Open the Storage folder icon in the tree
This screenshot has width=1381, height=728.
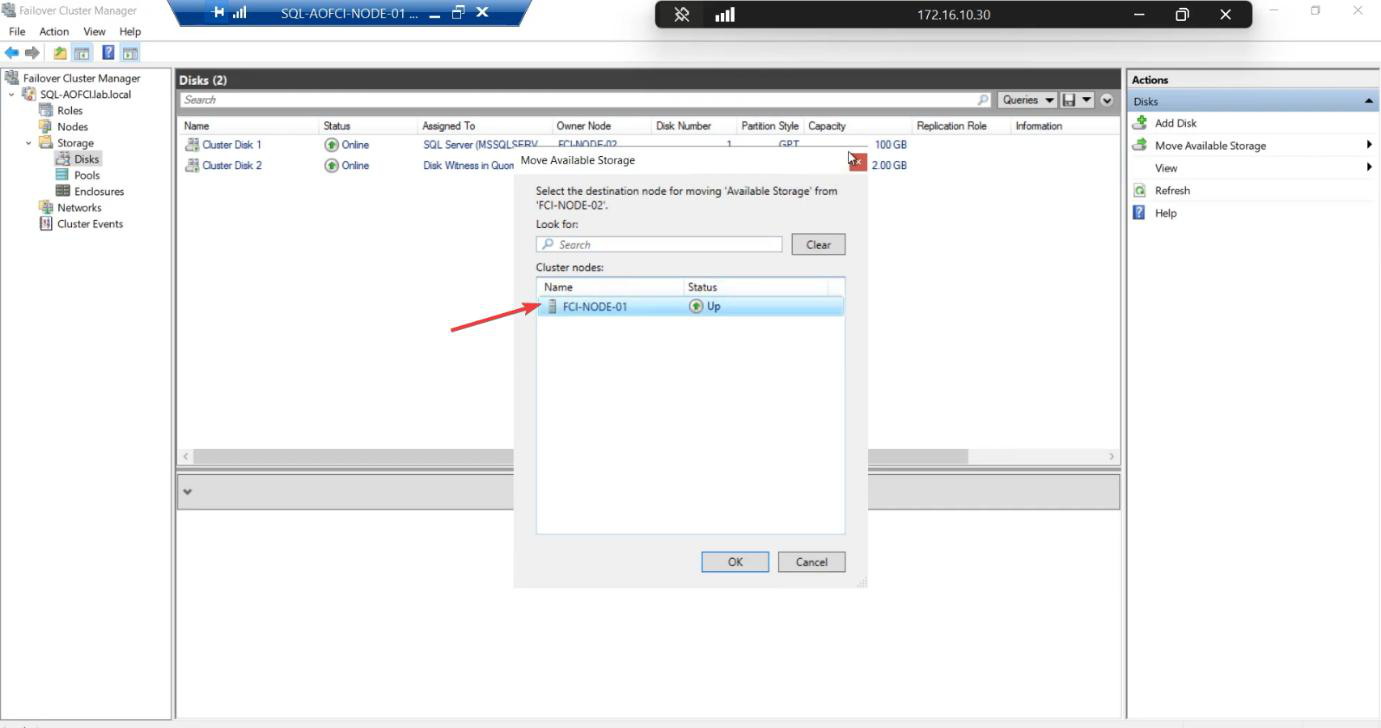46,143
